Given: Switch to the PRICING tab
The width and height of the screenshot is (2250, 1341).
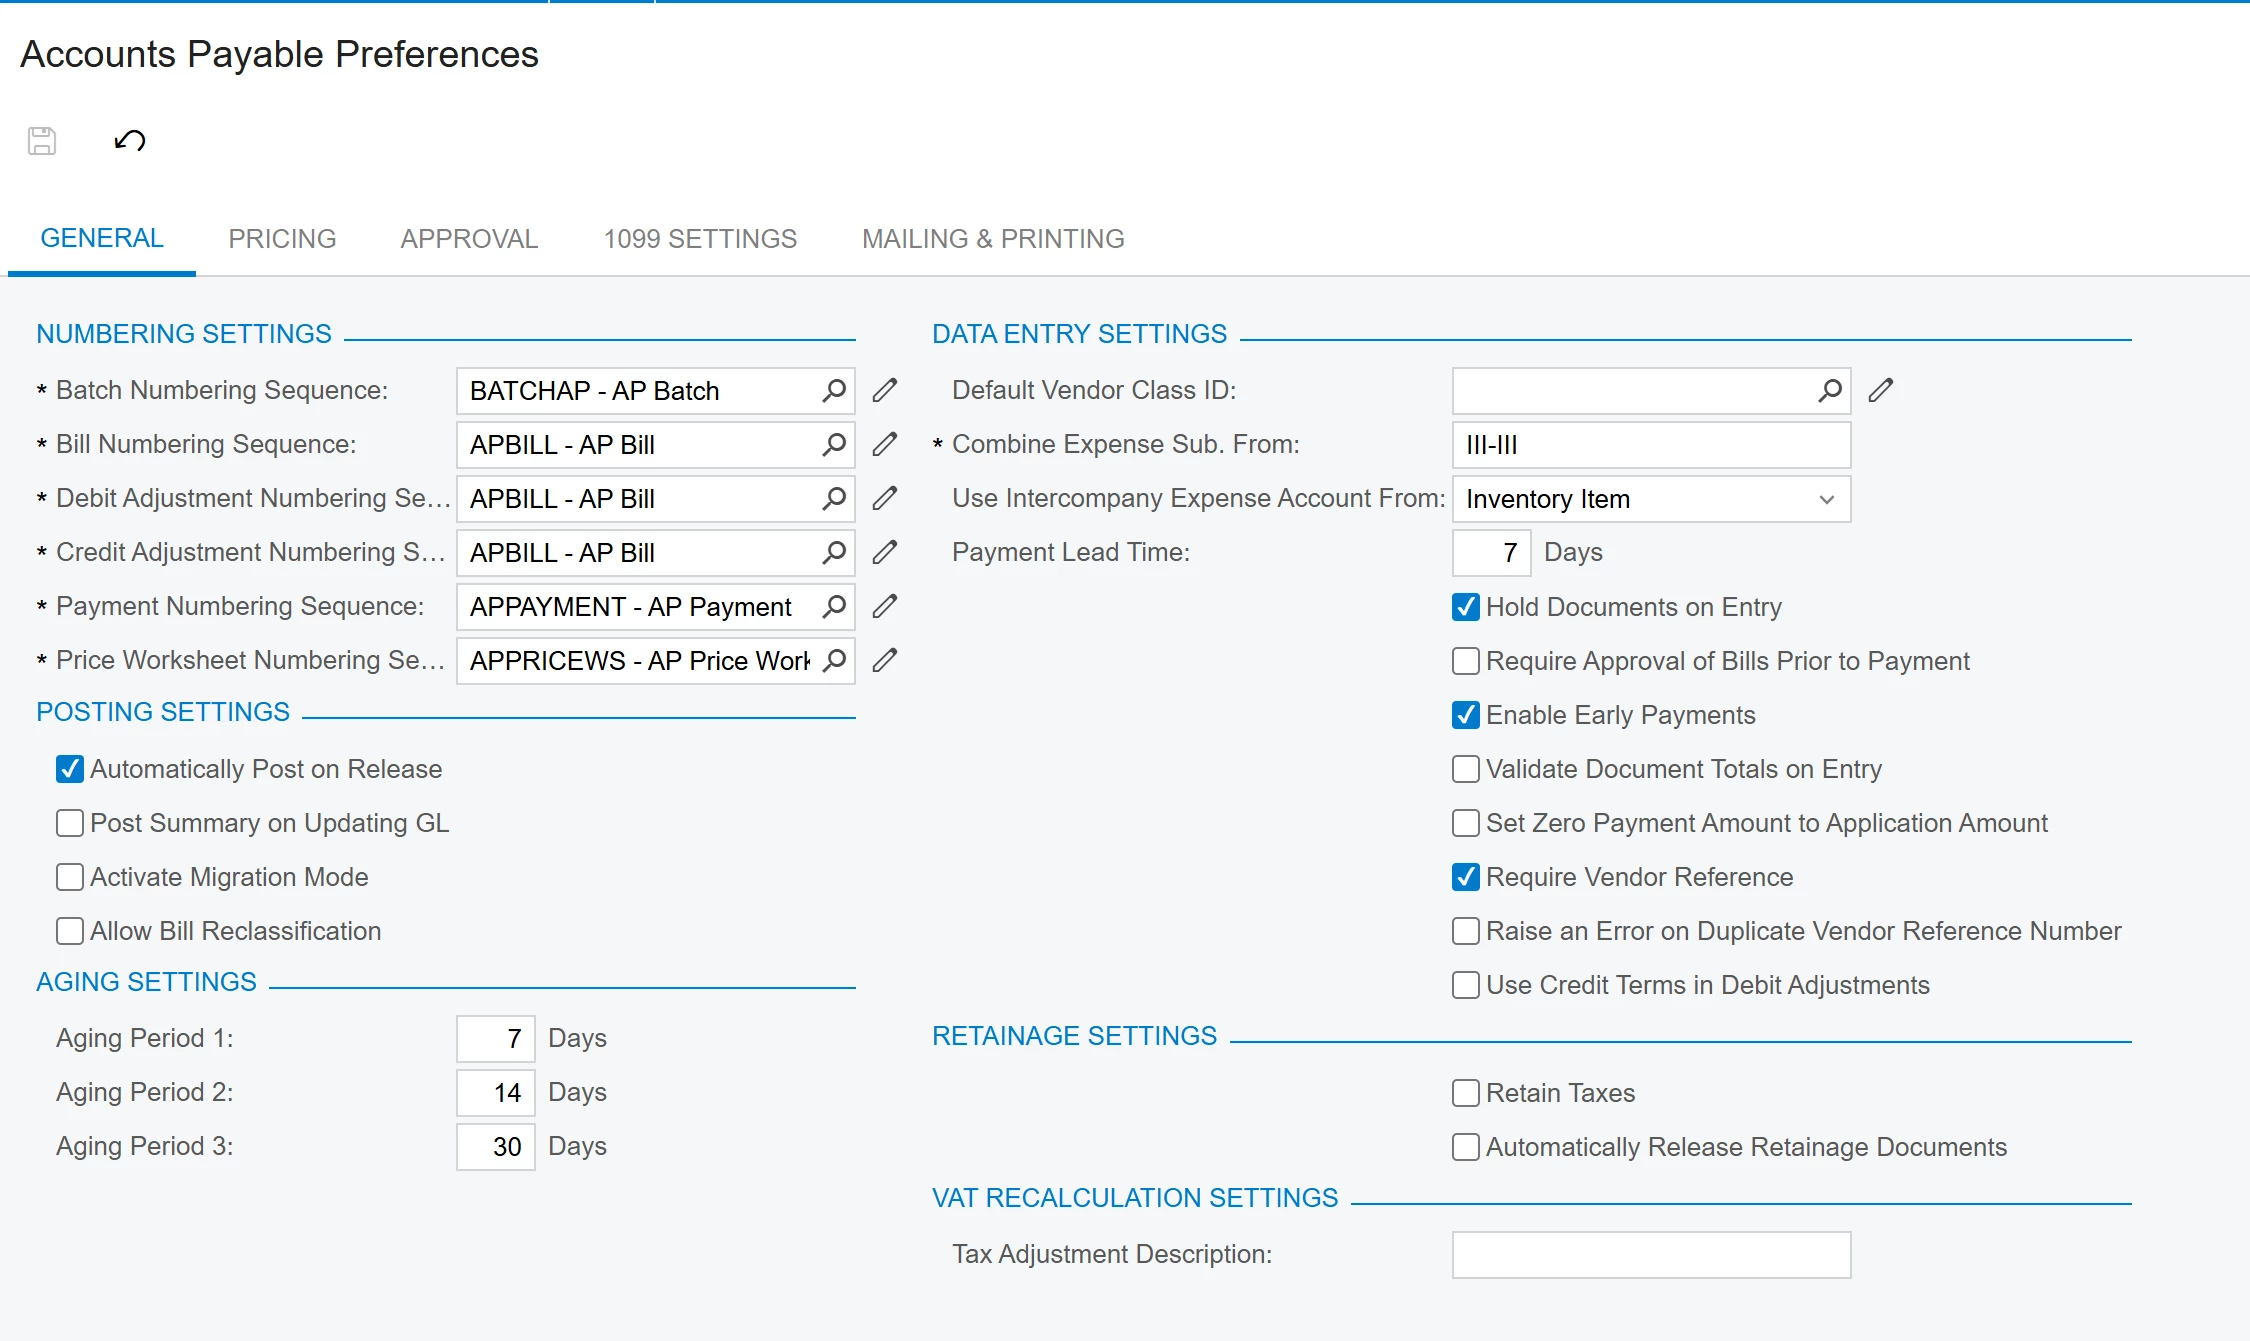Looking at the screenshot, I should pyautogui.click(x=282, y=239).
